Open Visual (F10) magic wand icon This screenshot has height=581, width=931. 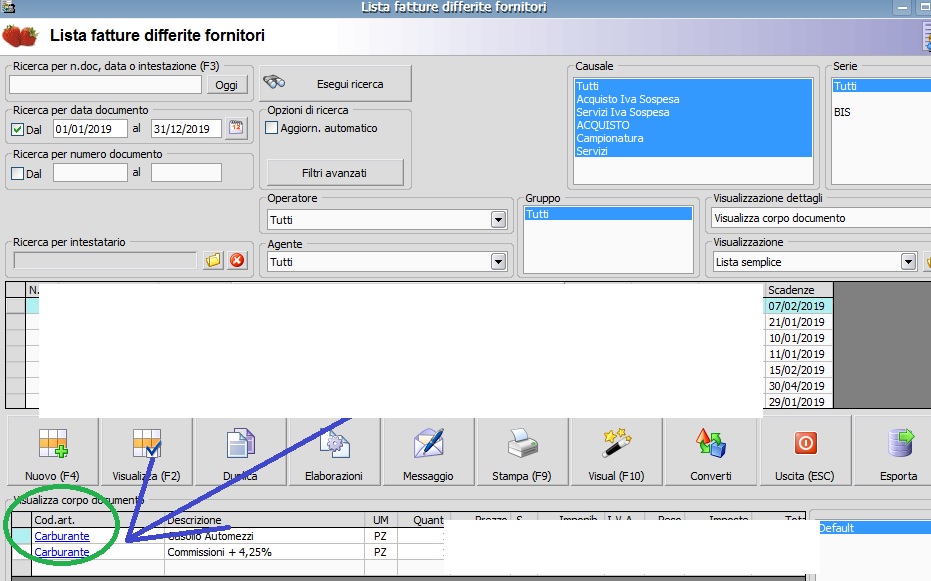[x=616, y=443]
